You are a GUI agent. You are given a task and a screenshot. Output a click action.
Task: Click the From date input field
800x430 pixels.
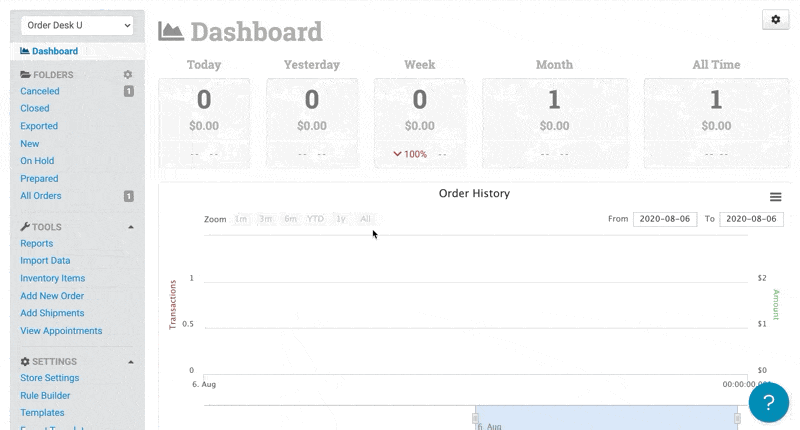pos(665,219)
